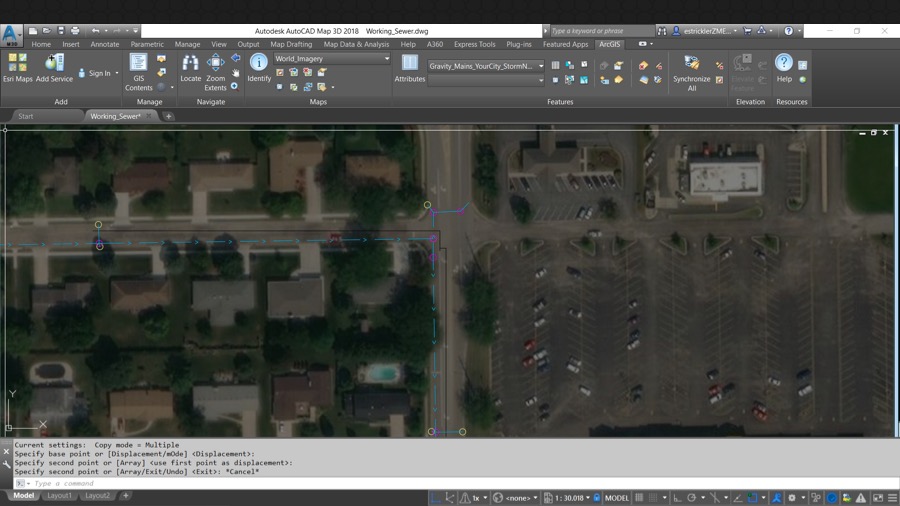The height and width of the screenshot is (506, 900).
Task: Go to previous extent blue arrow
Action: 235,58
